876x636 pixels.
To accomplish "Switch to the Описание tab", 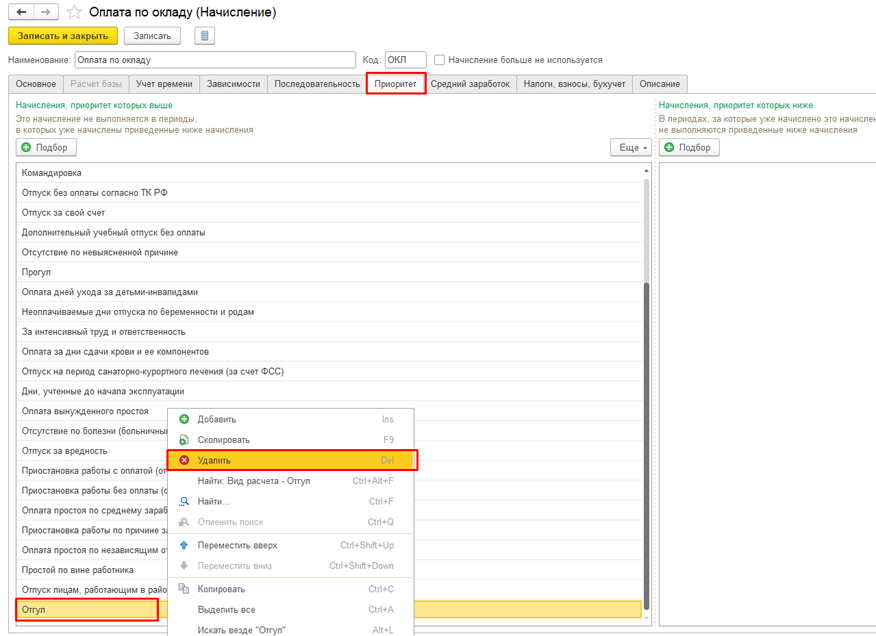I will coord(660,84).
